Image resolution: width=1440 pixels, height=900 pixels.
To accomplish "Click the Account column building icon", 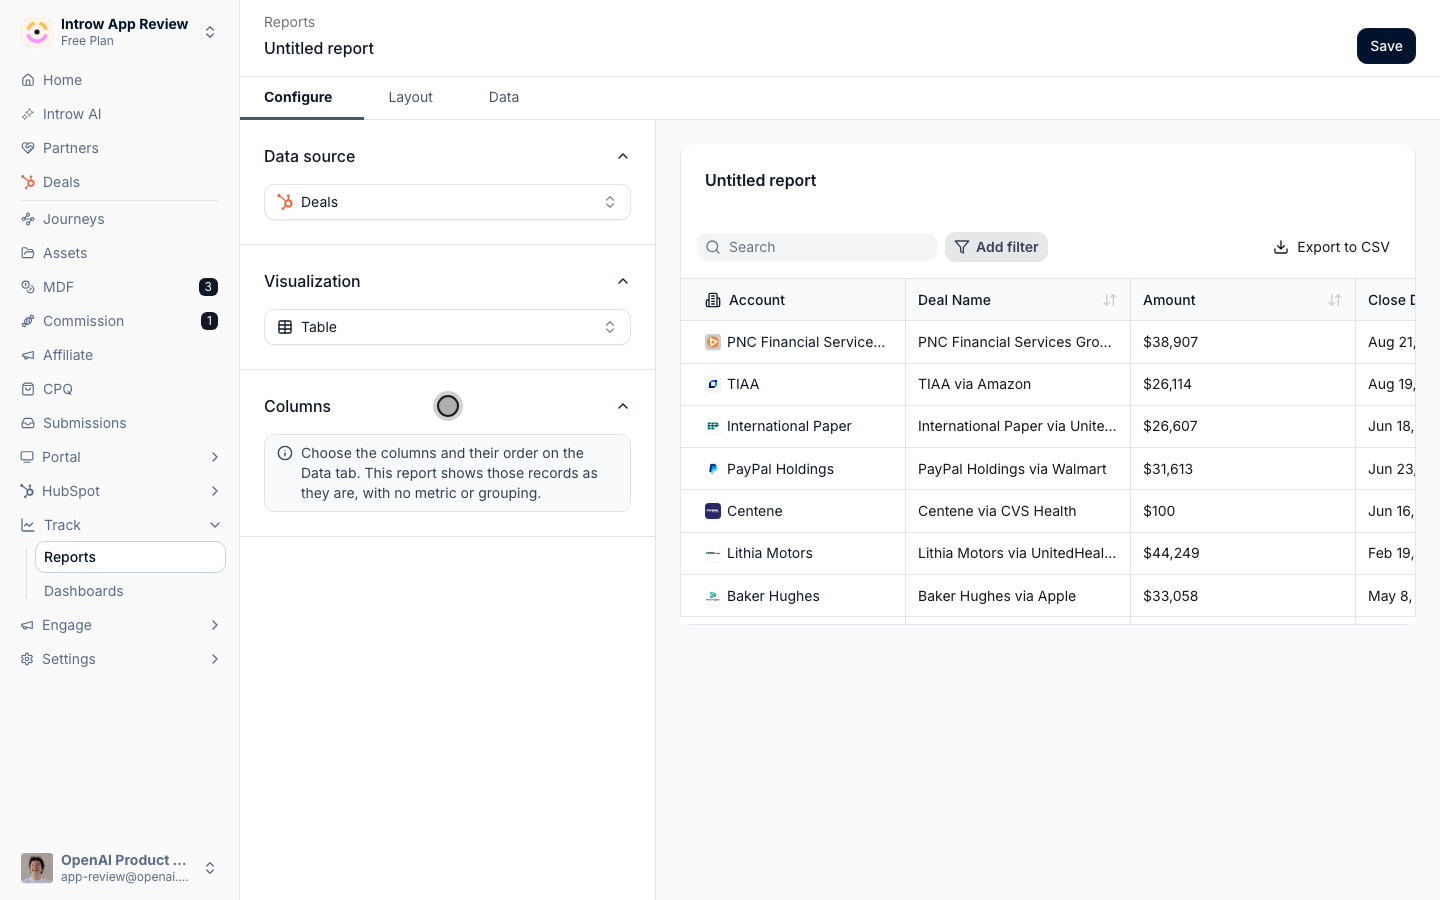I will pos(713,300).
